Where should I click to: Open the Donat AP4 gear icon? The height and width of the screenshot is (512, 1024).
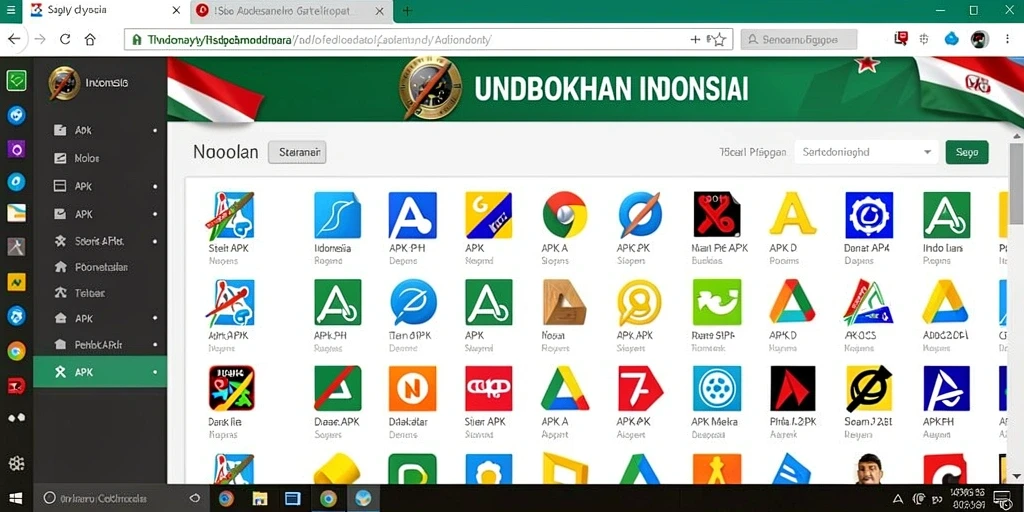(x=869, y=215)
